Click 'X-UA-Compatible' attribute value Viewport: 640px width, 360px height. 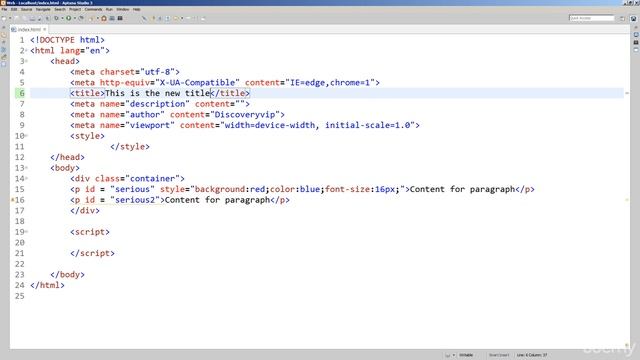coord(197,82)
